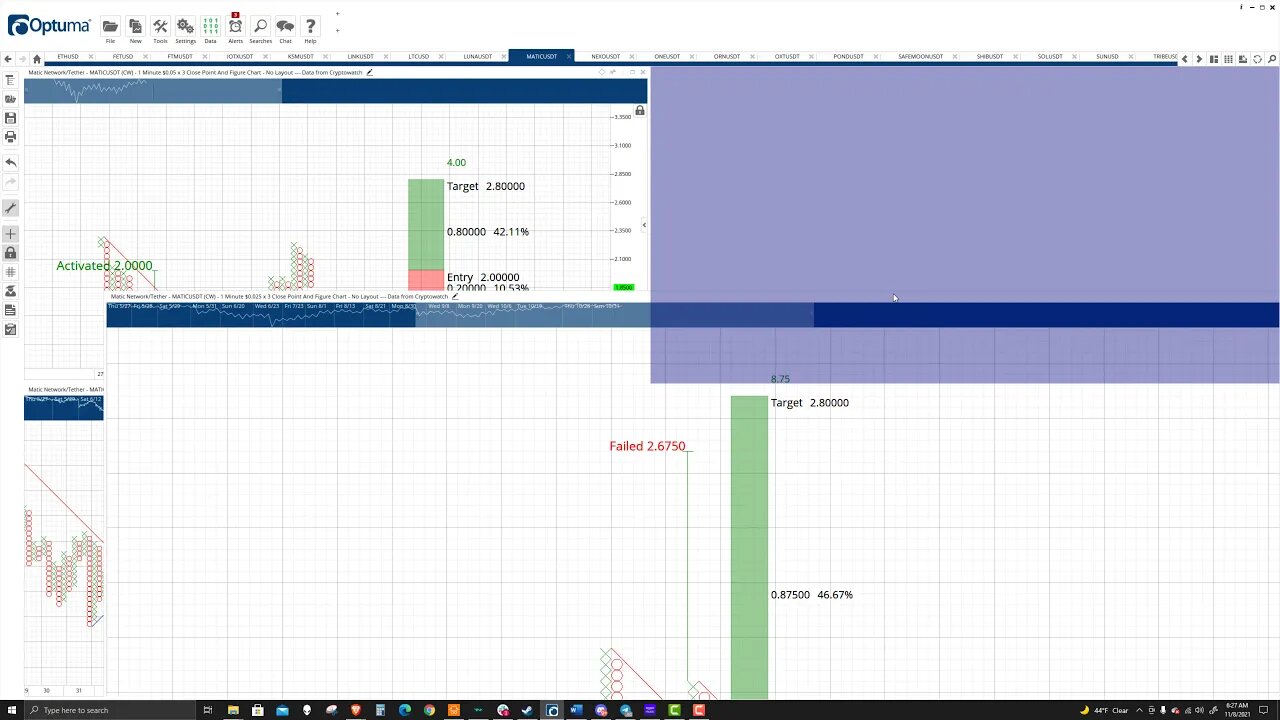Click the refresh circle icon in tab bar
Screen dimensions: 1280x720
(x=1257, y=59)
